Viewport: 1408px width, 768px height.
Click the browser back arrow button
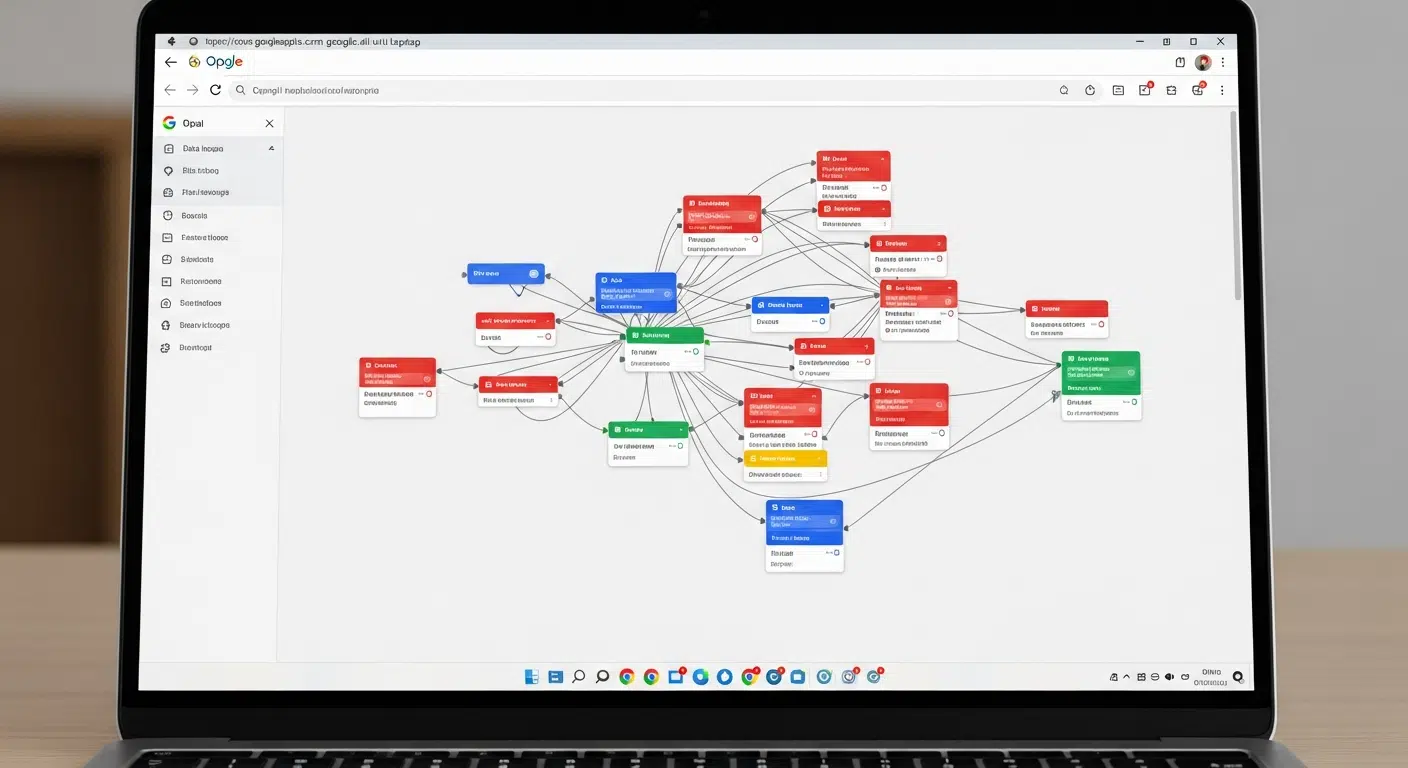170,89
